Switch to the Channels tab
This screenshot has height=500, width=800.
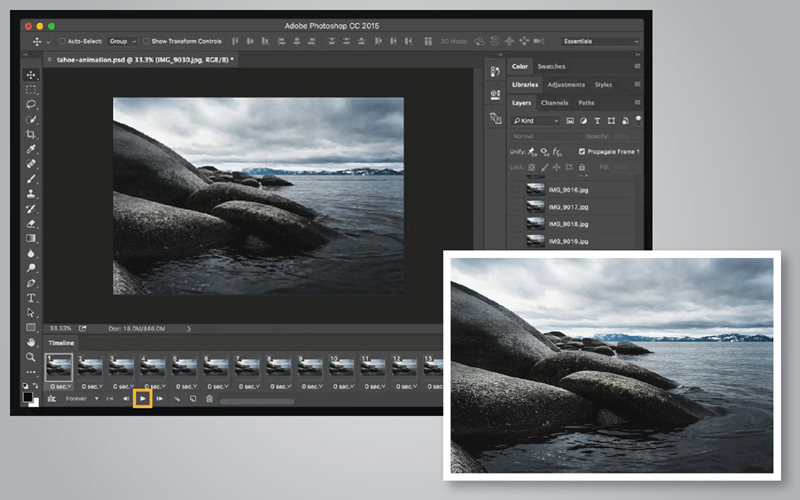[555, 103]
